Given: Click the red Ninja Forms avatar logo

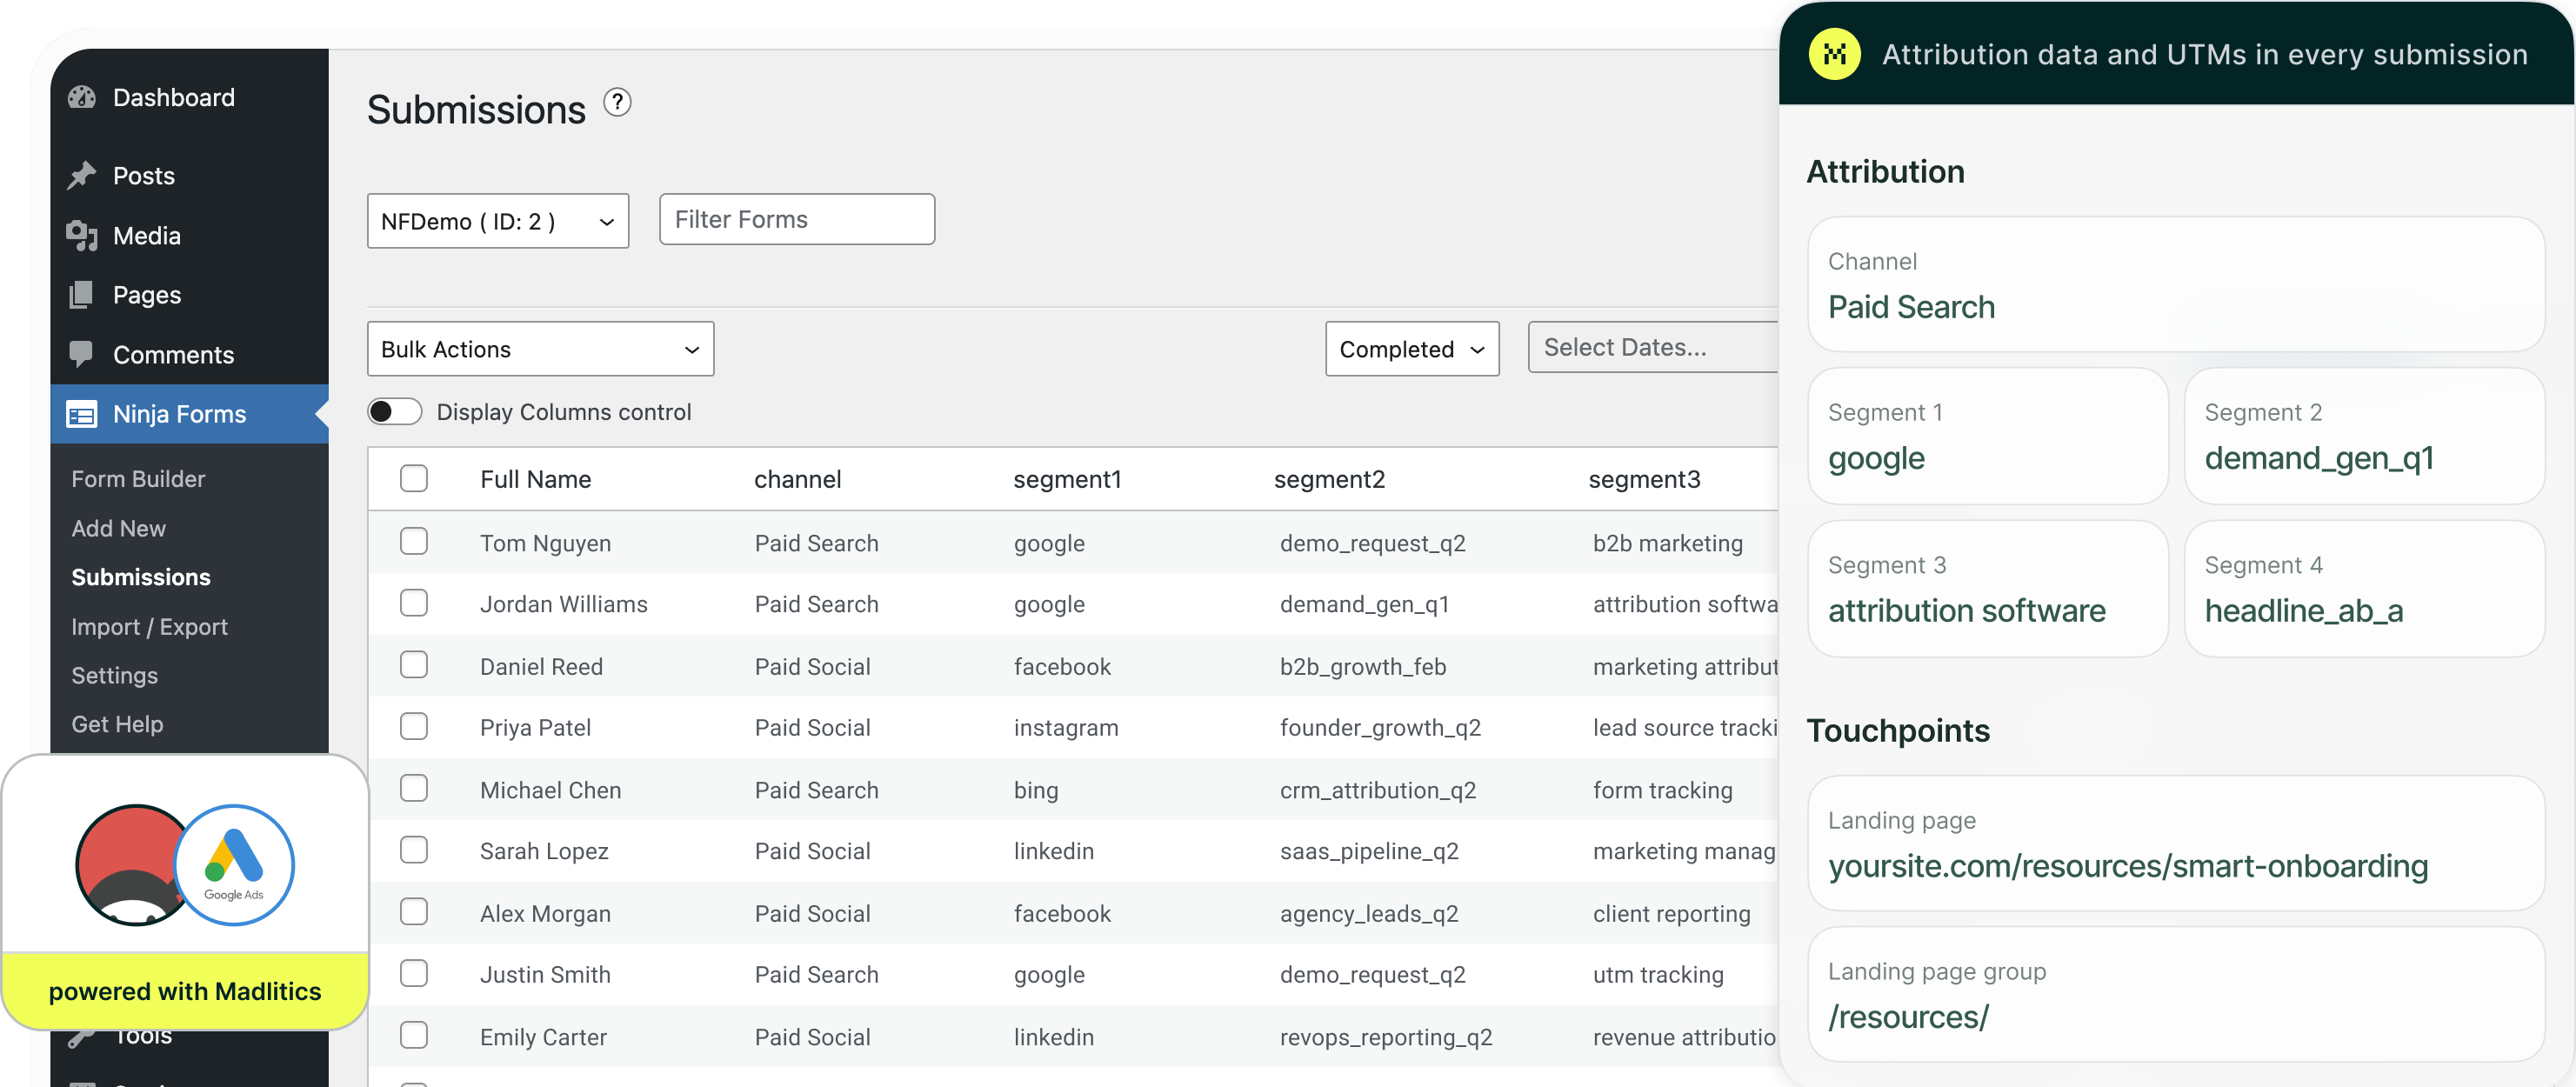Looking at the screenshot, I should [130, 865].
